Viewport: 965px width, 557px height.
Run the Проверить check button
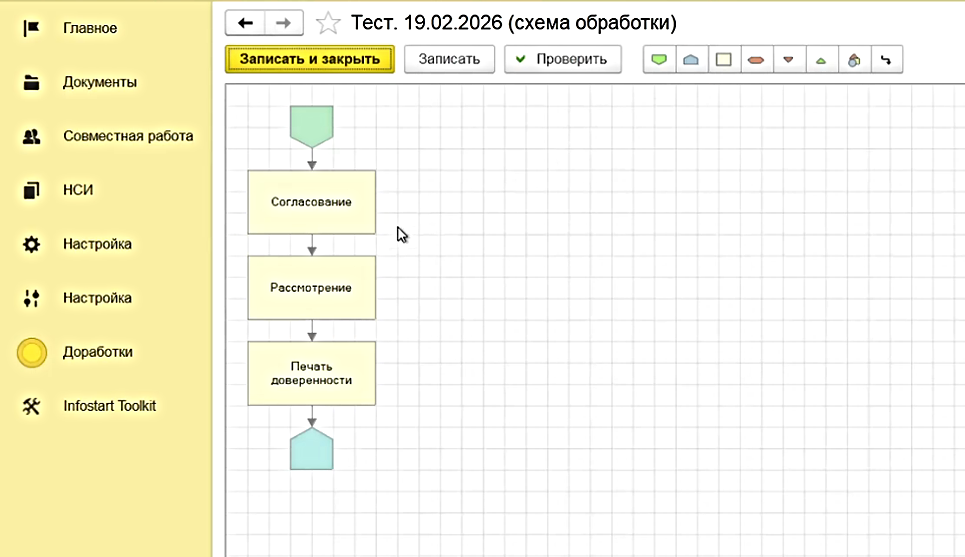point(562,59)
